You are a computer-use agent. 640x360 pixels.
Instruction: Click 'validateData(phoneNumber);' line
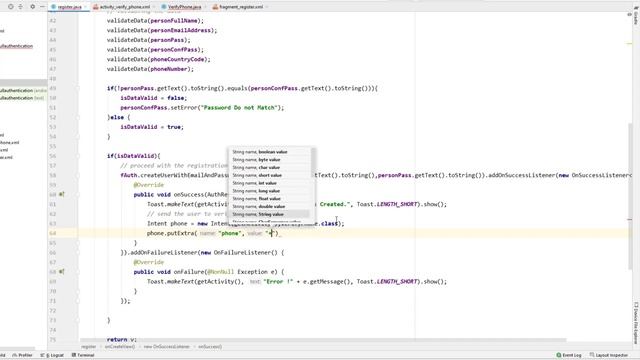(150, 69)
